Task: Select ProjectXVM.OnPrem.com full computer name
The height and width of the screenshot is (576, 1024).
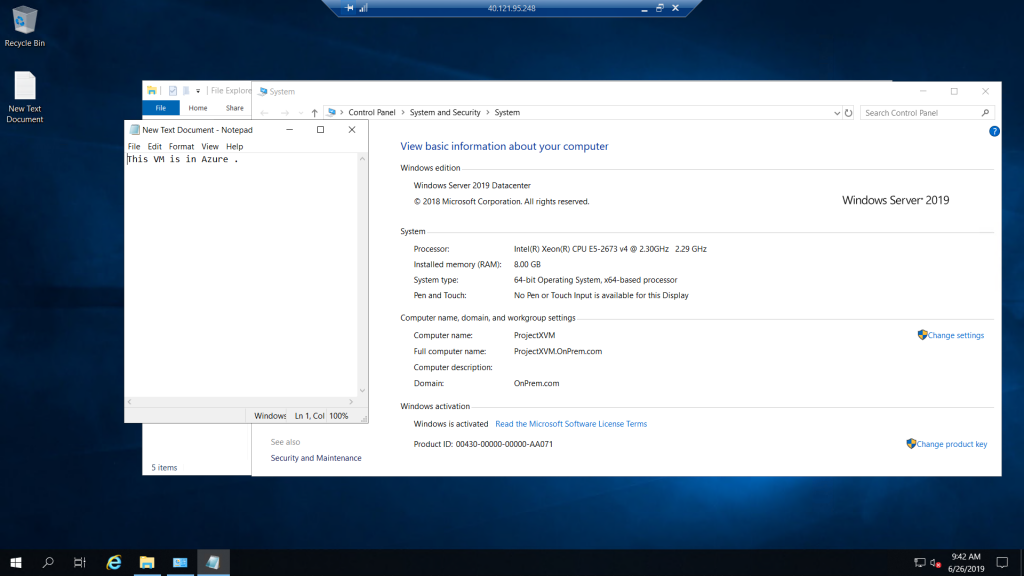Action: [x=558, y=351]
